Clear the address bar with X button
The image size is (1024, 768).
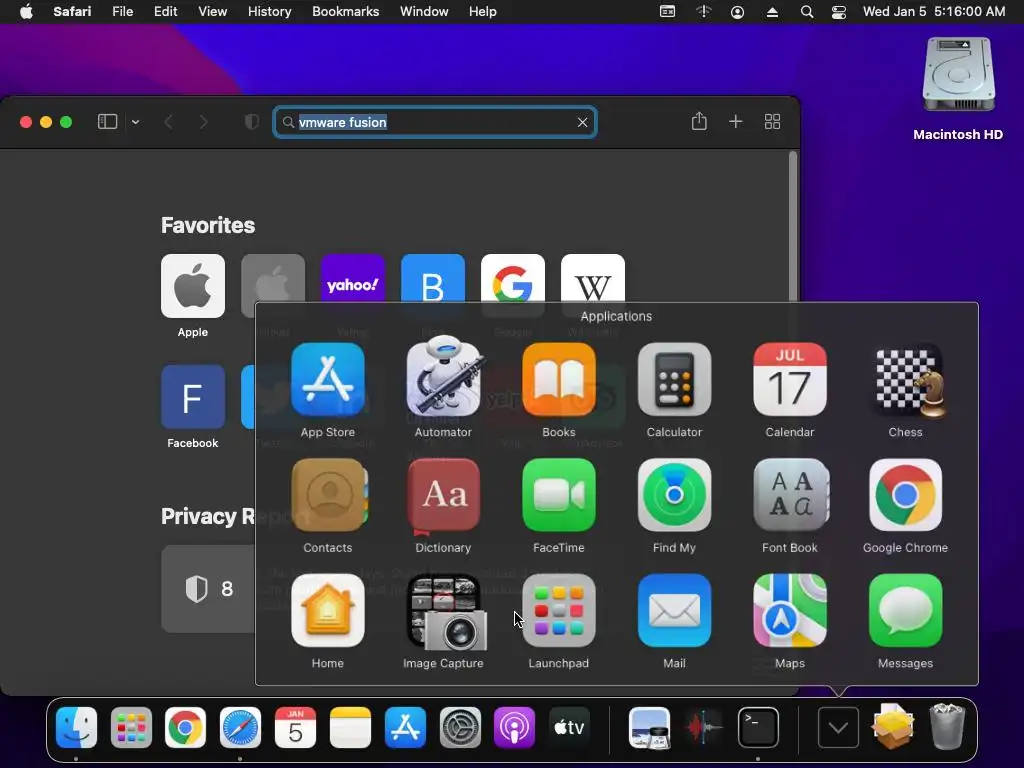pos(583,122)
